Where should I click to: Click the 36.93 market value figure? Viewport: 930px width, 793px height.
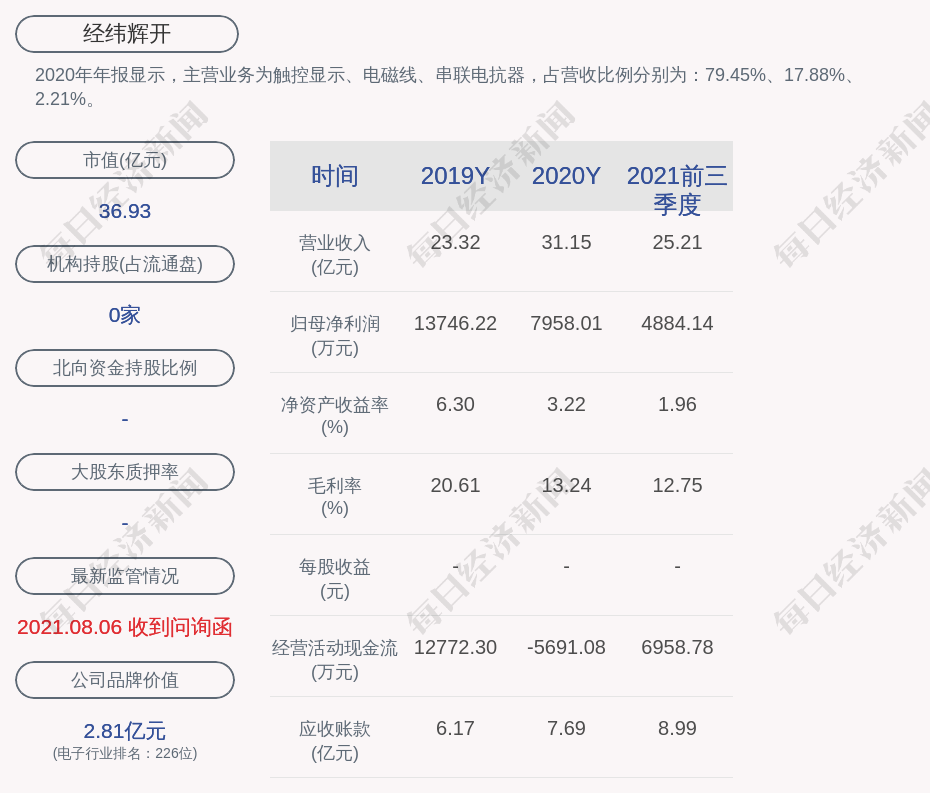(125, 211)
